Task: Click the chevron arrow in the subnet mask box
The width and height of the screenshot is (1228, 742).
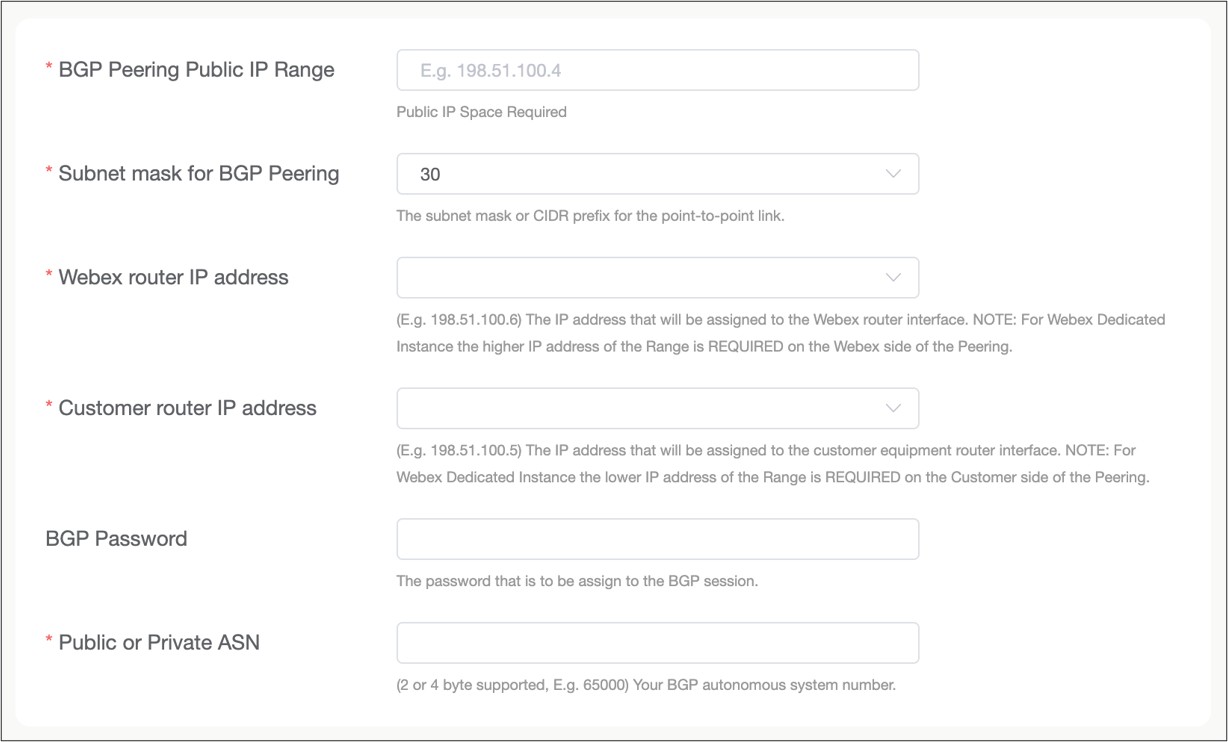Action: click(893, 174)
